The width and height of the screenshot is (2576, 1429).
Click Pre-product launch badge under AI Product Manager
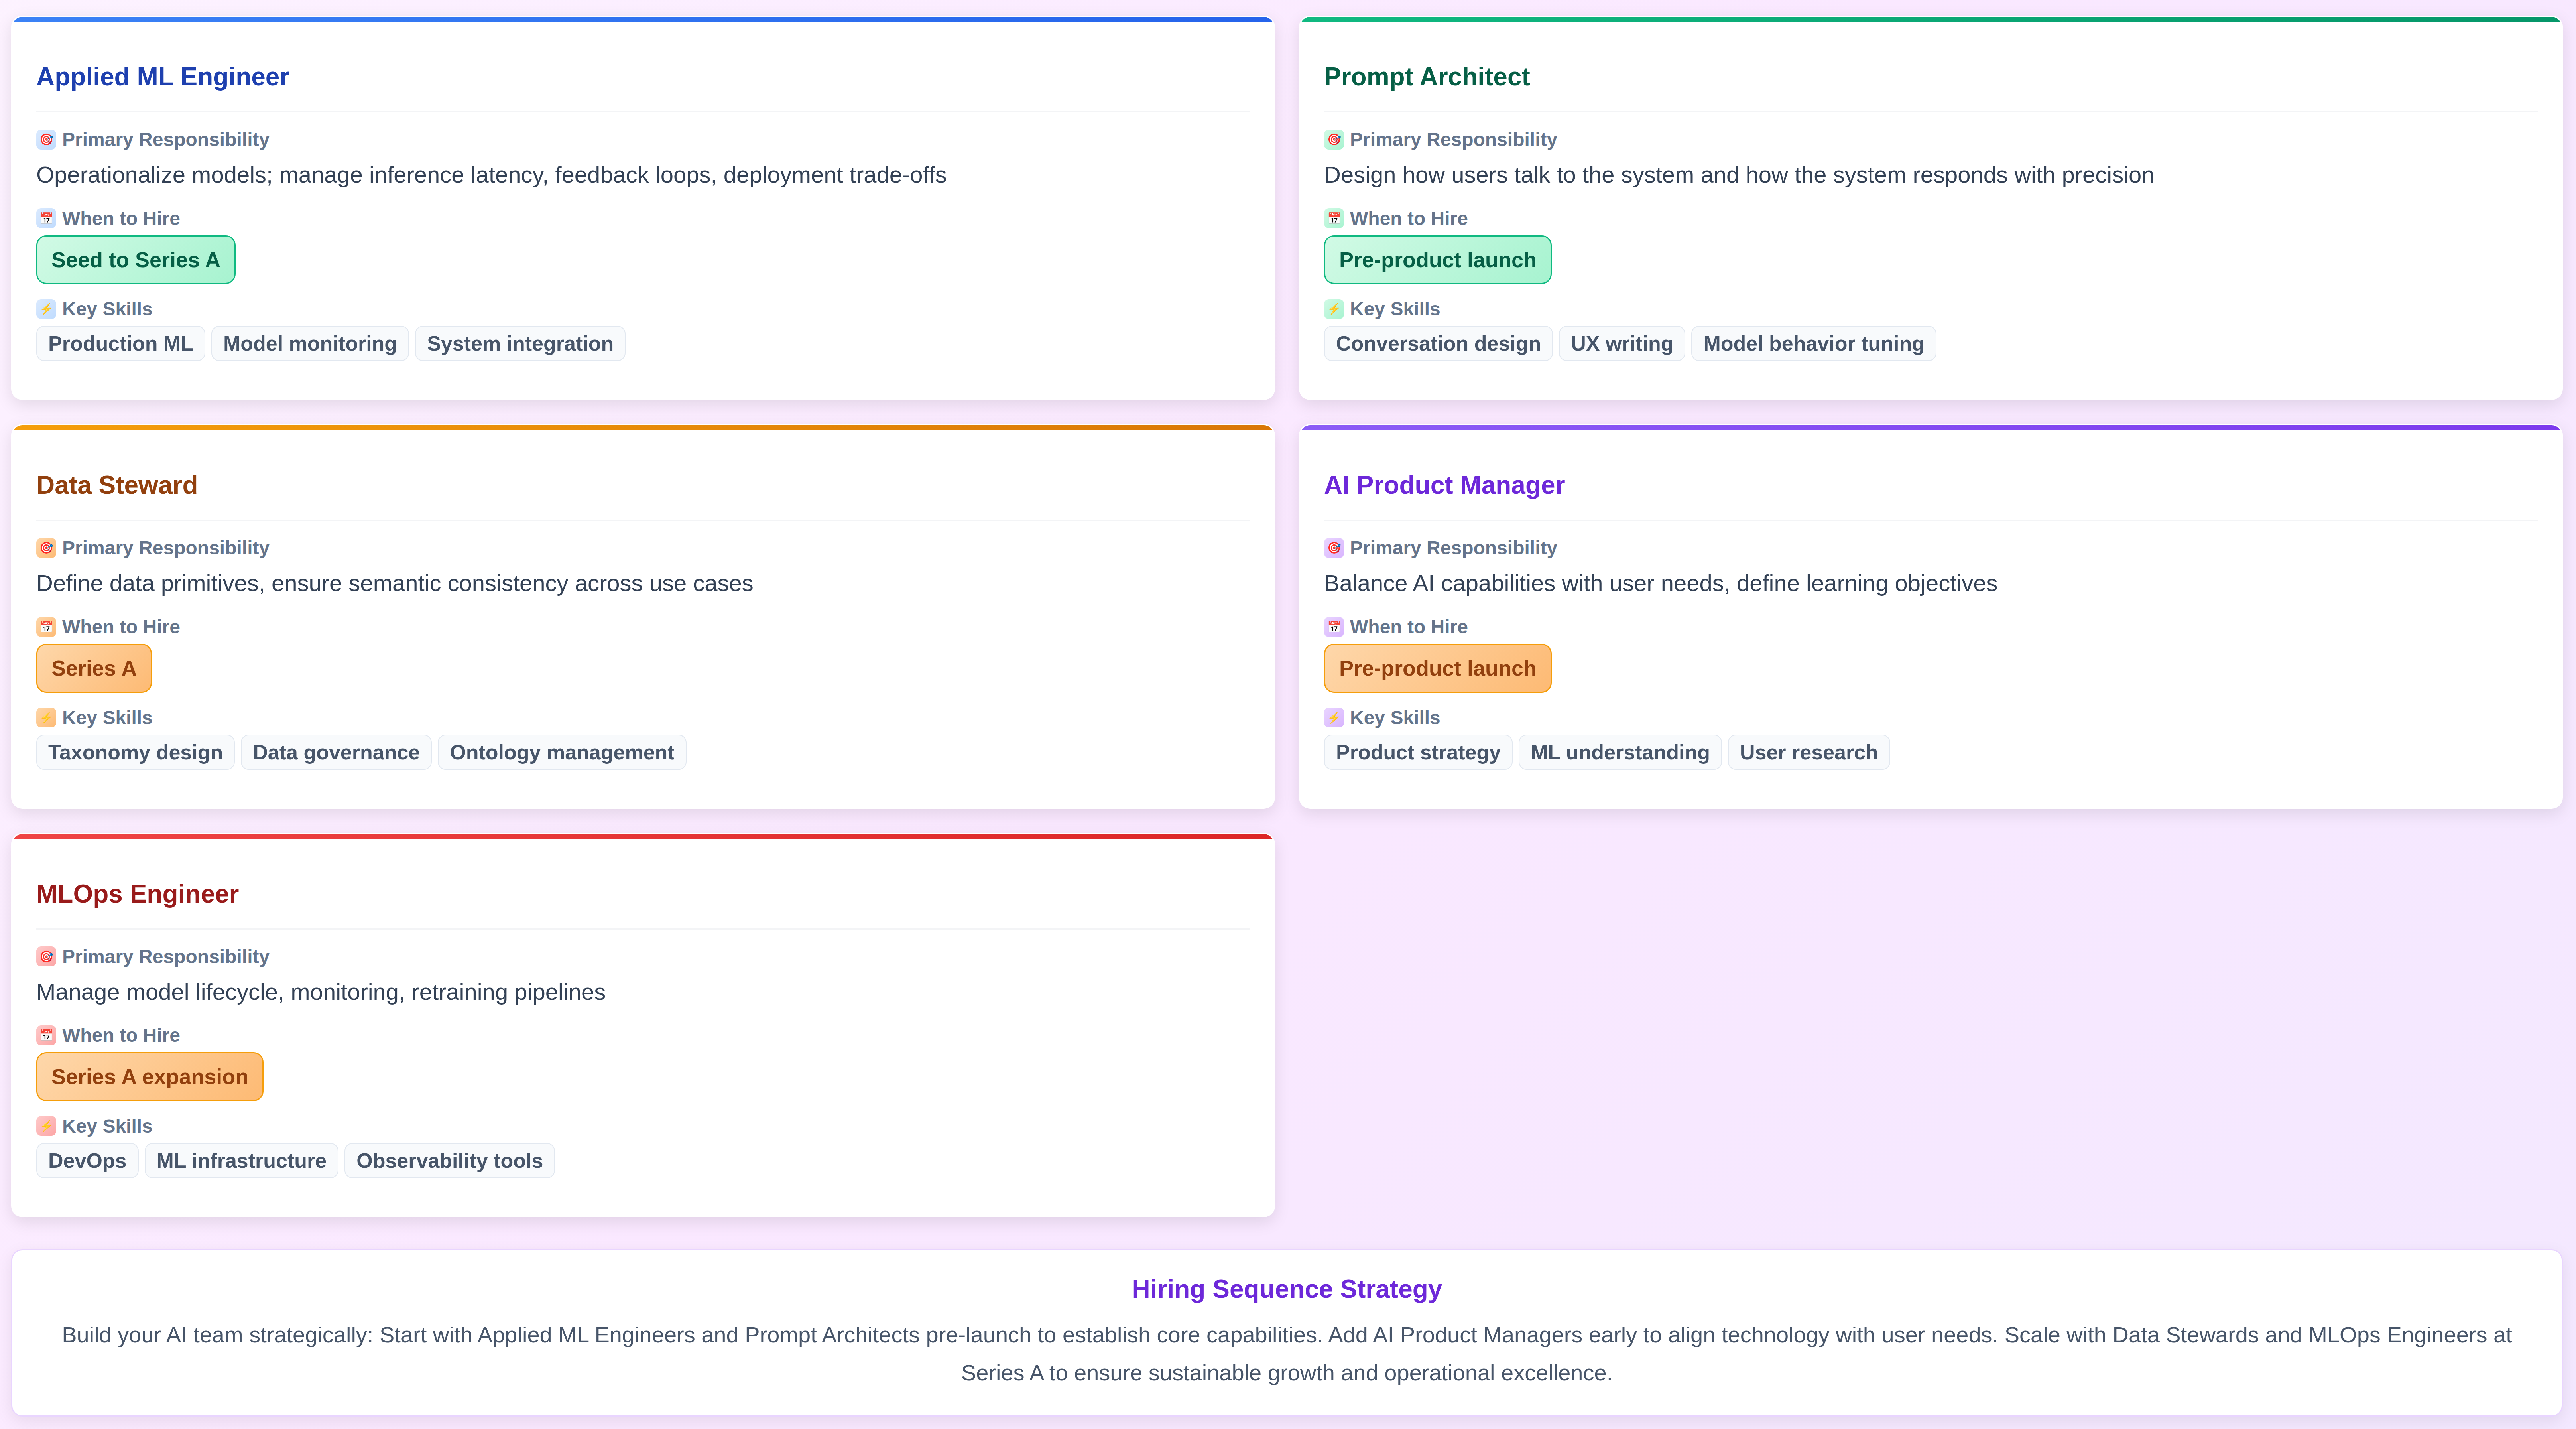click(1437, 669)
